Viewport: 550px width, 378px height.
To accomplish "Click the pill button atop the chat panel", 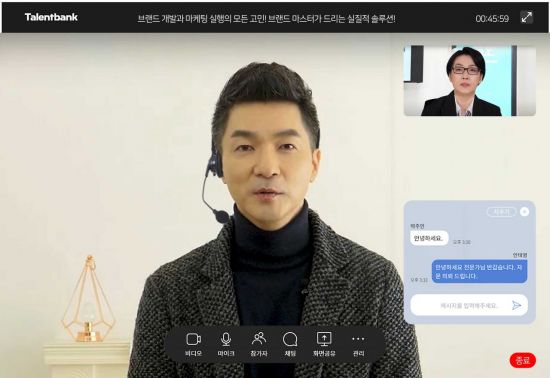I will click(501, 212).
